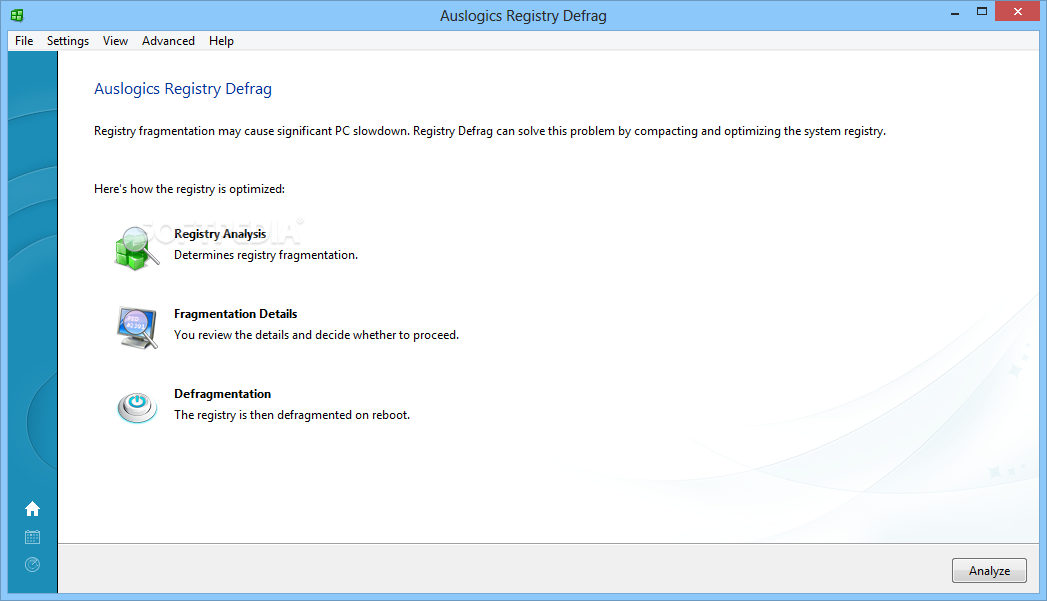Click the Auslogics app icon in title bar
The height and width of the screenshot is (601, 1047).
[x=17, y=15]
